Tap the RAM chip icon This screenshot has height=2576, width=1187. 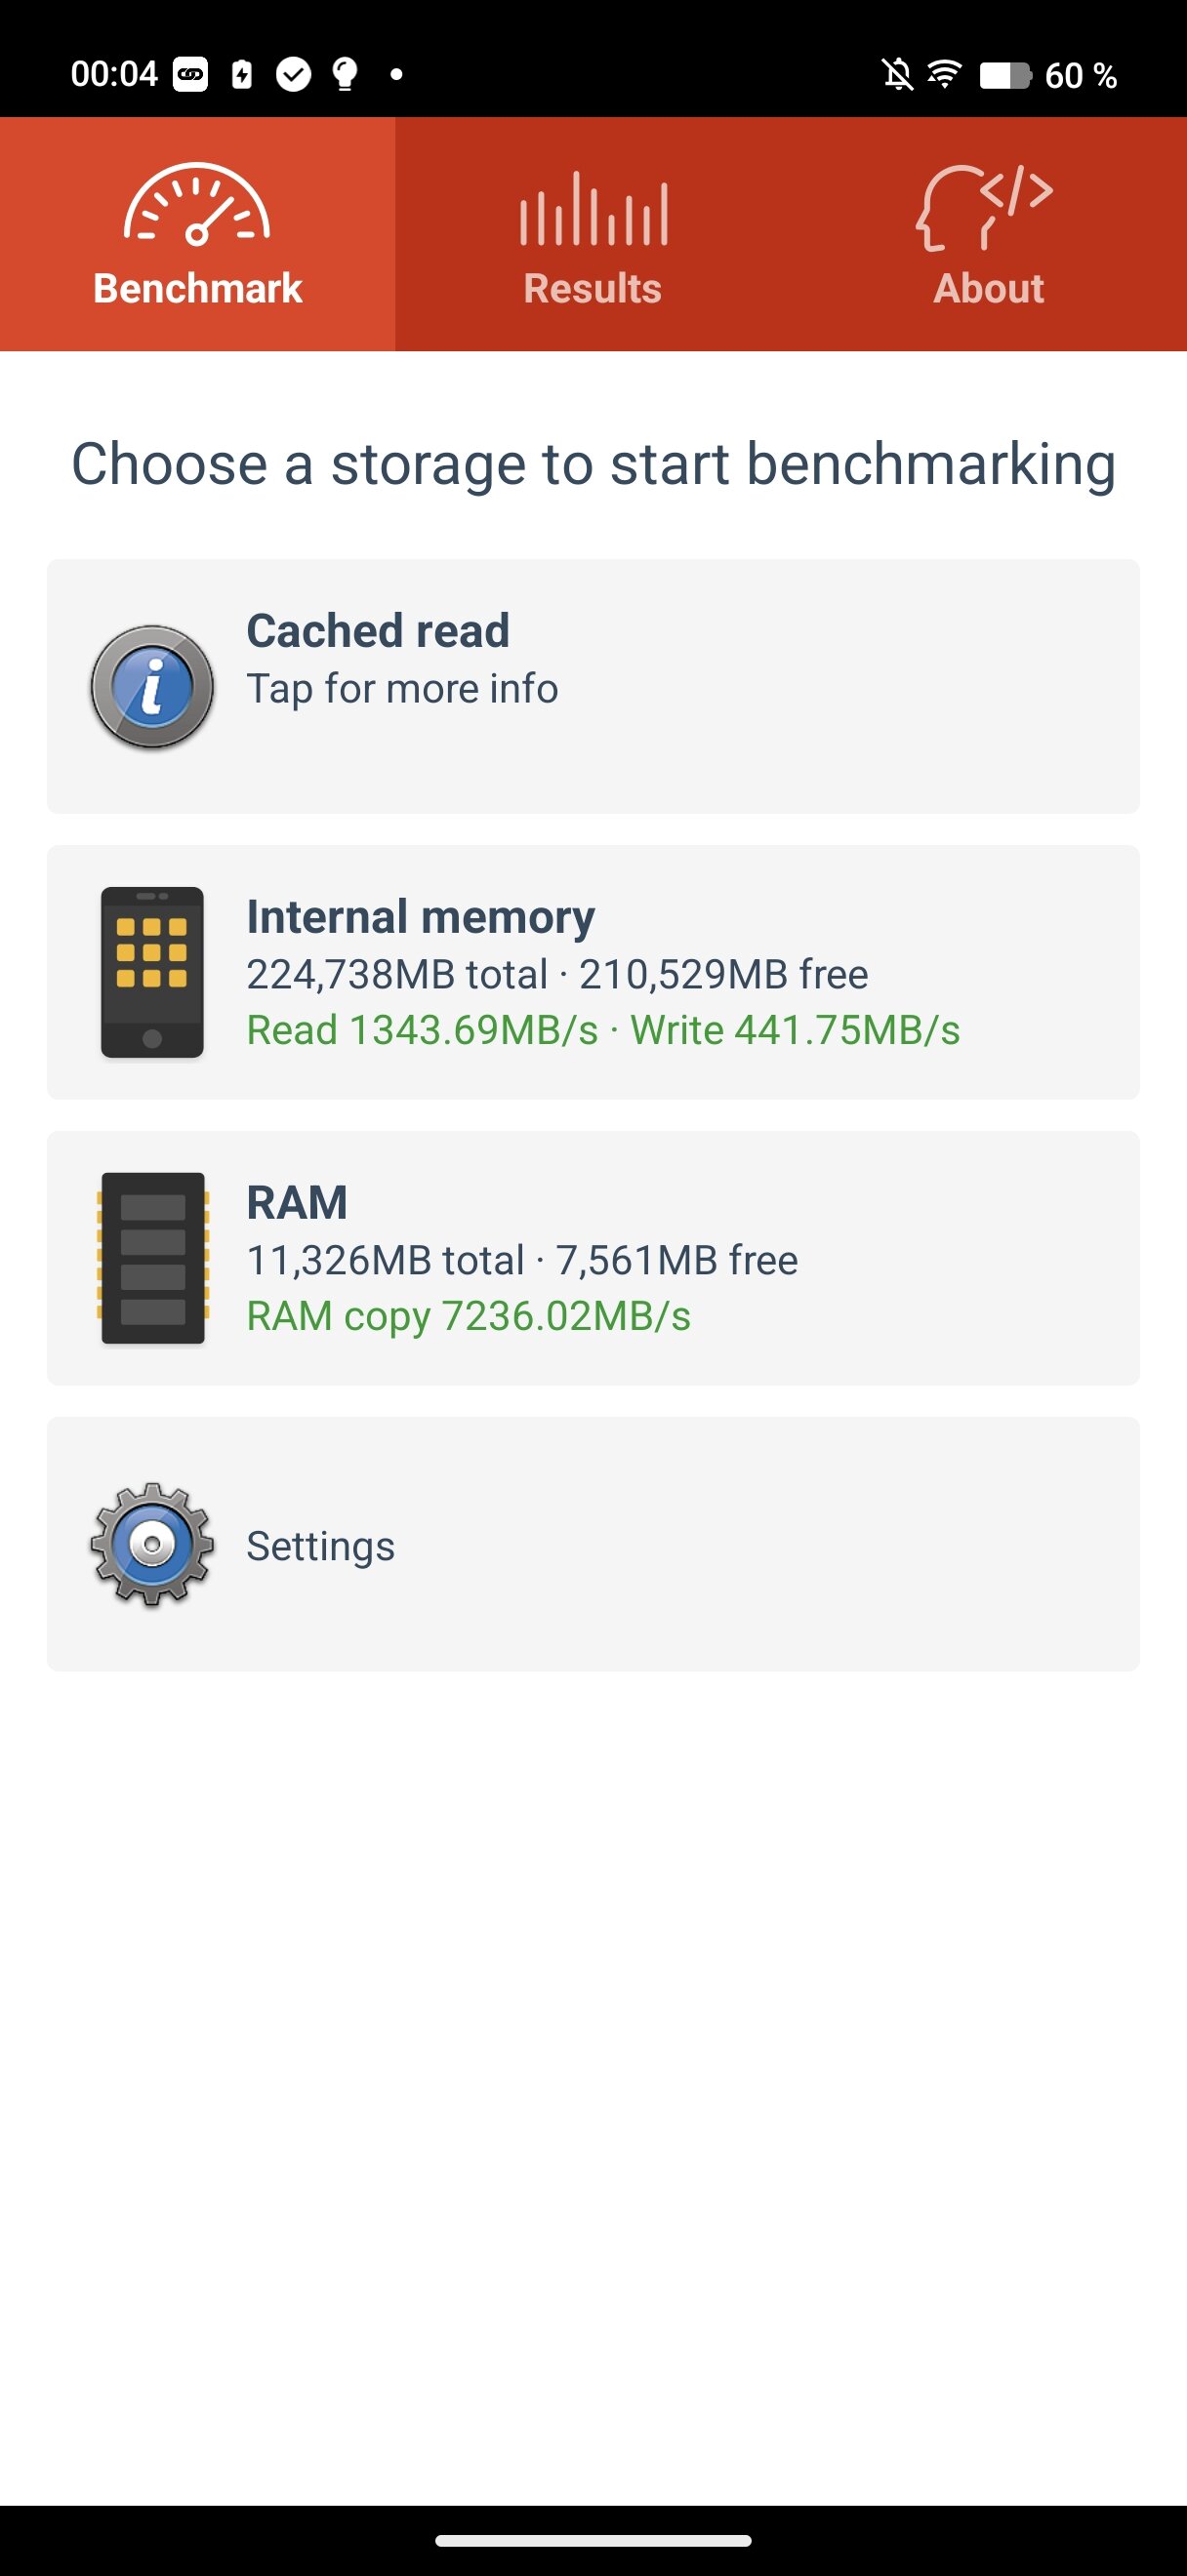[152, 1258]
